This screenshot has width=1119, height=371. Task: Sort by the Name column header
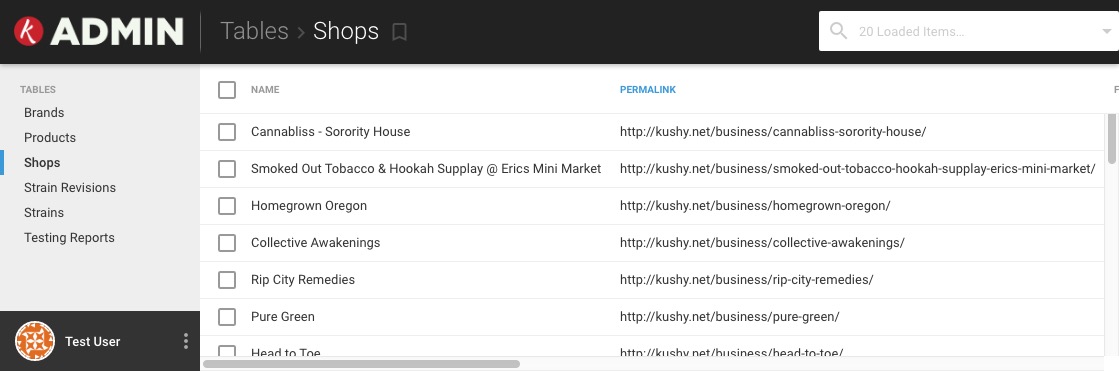[265, 90]
